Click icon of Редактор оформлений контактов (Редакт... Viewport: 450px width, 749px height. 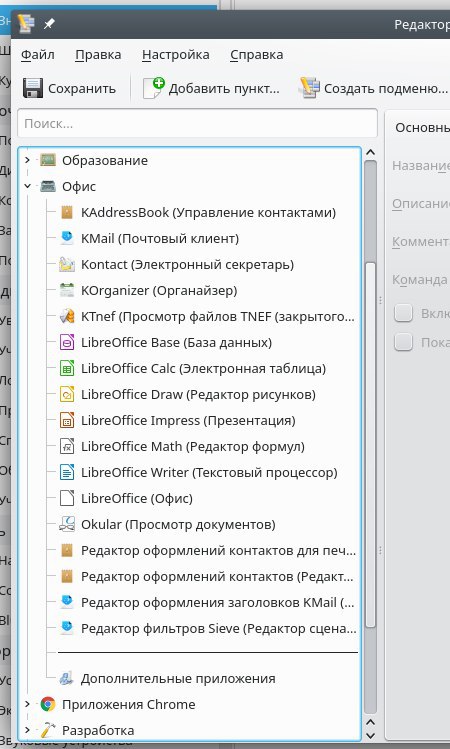tap(67, 576)
